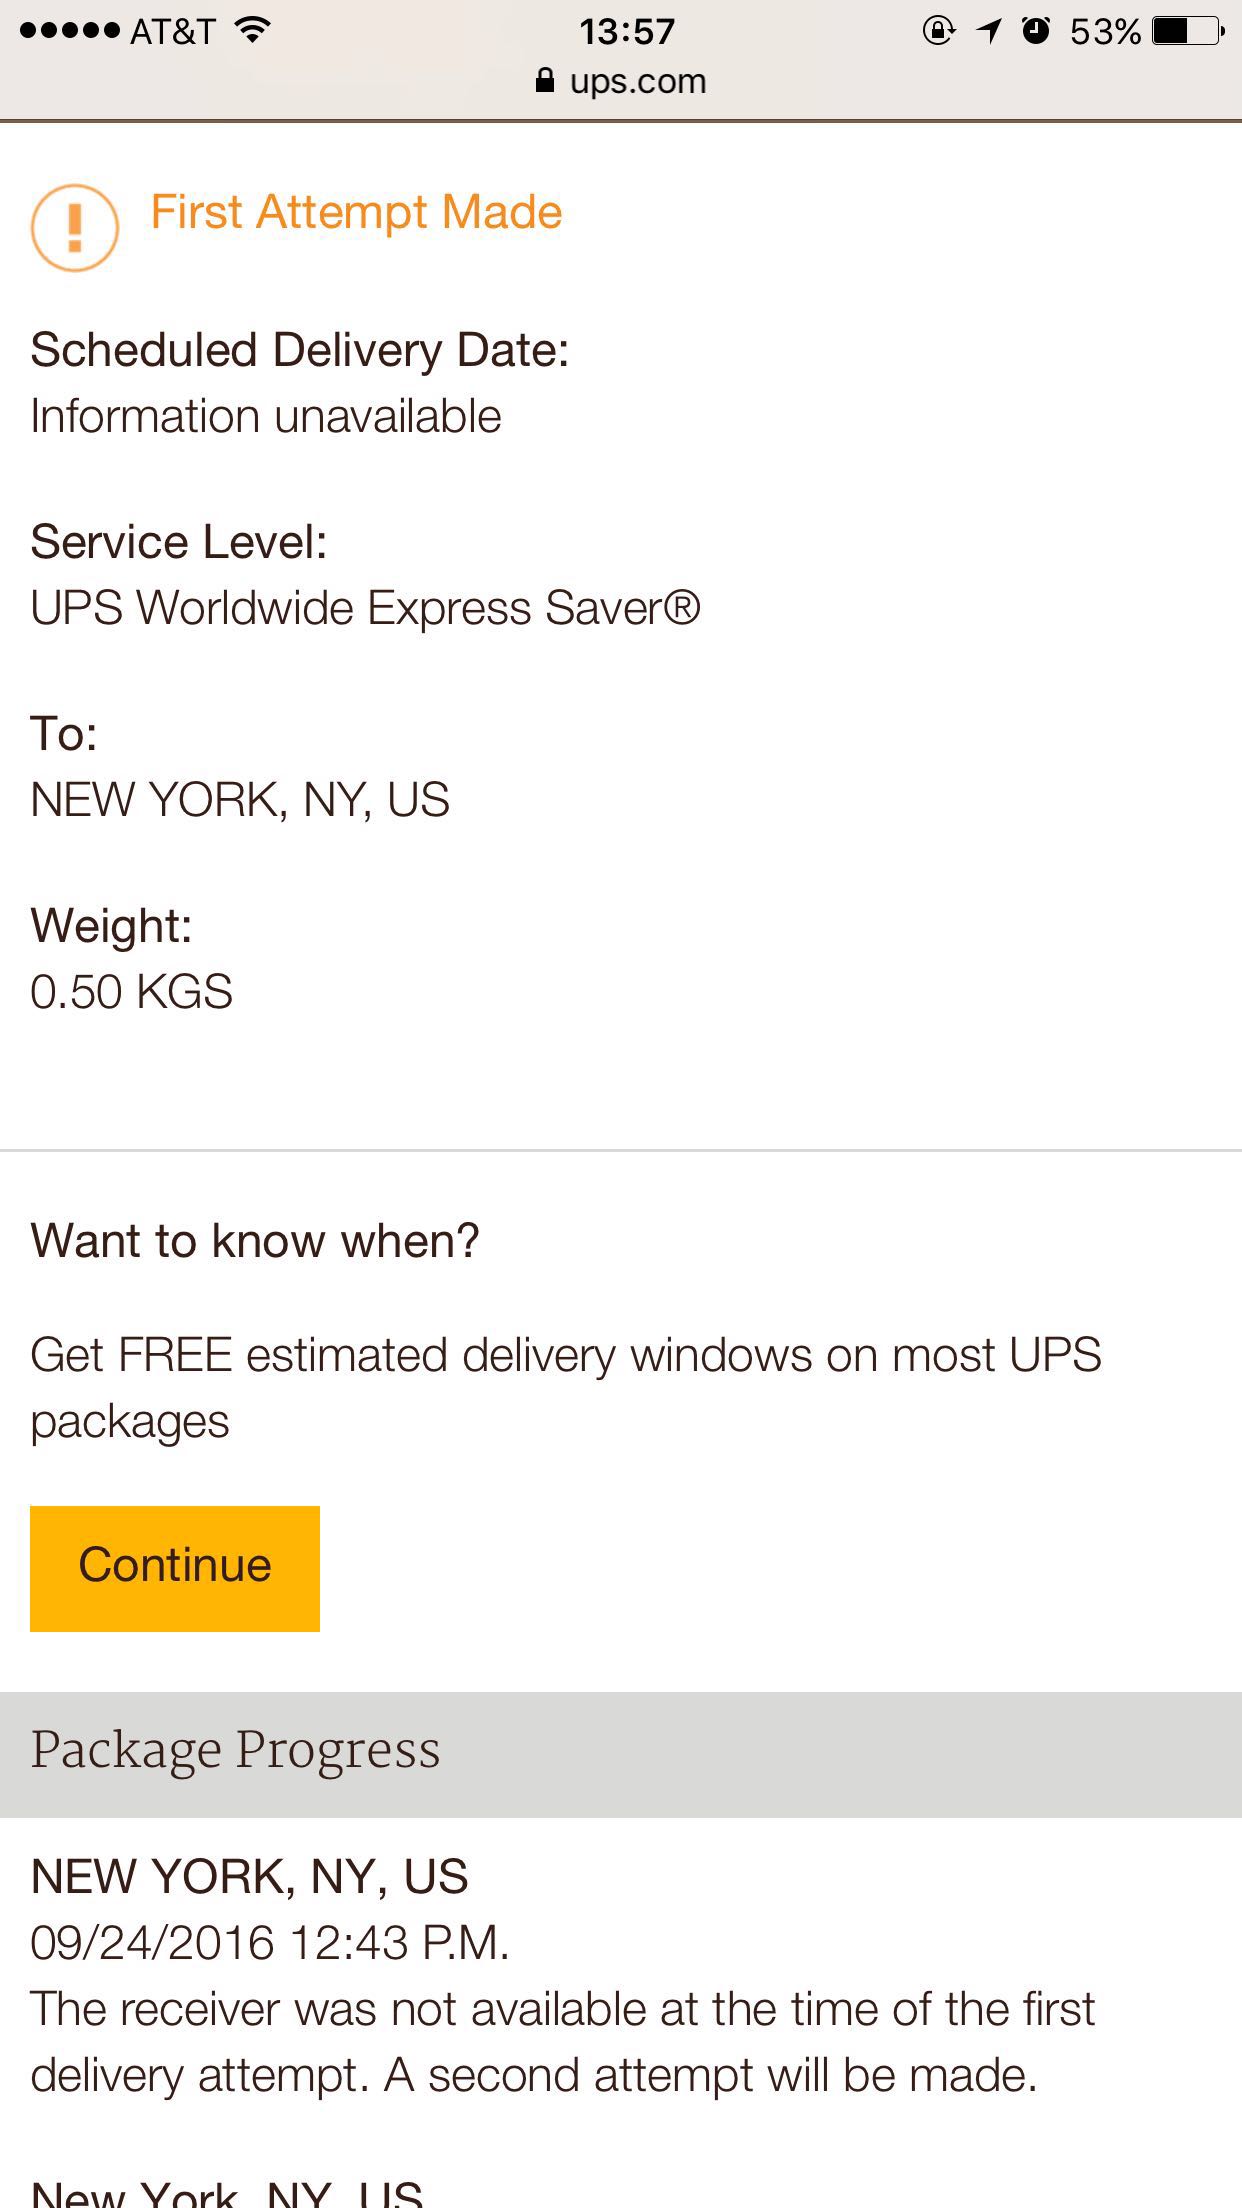
Task: Tap the Wi-Fi signal icon in status bar
Action: 253,30
